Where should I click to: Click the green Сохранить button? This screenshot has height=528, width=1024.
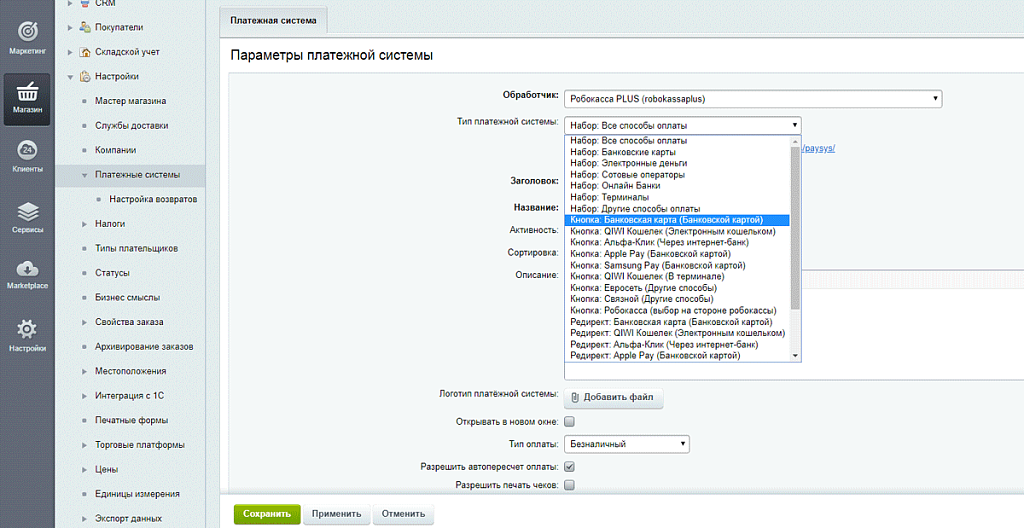point(266,514)
